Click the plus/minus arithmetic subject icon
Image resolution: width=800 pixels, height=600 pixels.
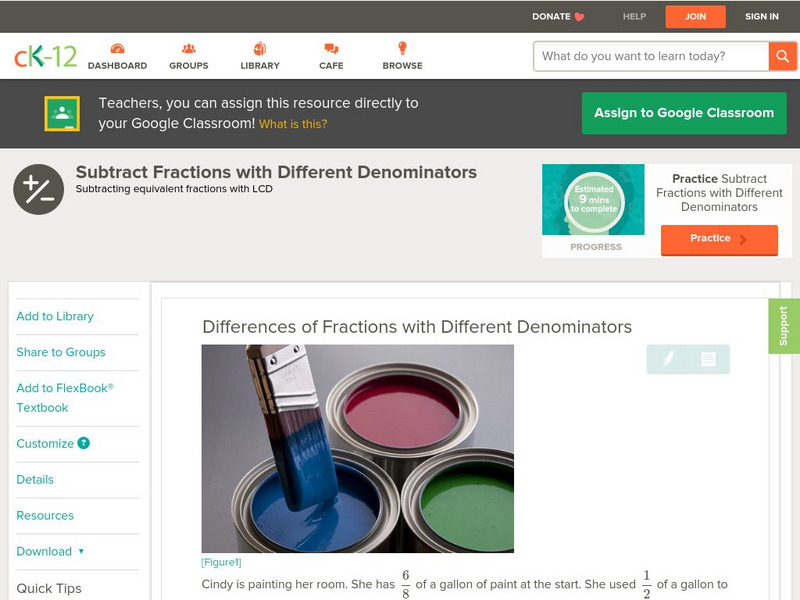(39, 189)
